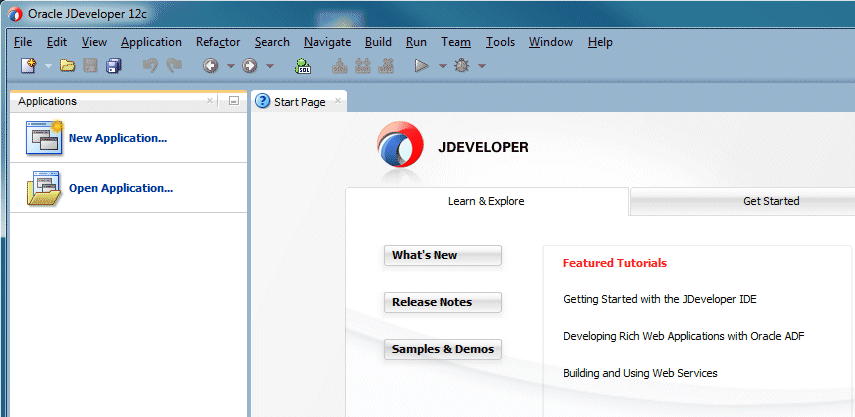
Task: Open the Forward history dropdown arrow
Action: [270, 66]
